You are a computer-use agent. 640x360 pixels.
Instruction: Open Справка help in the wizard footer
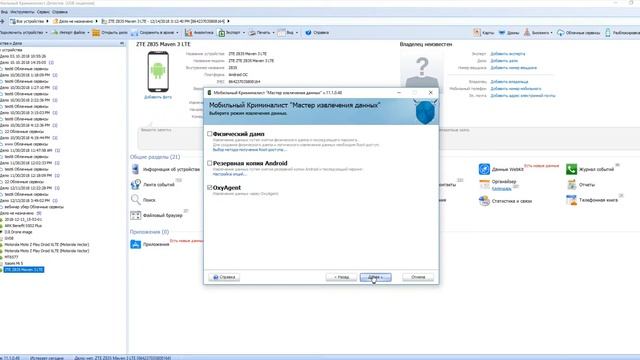click(x=224, y=277)
